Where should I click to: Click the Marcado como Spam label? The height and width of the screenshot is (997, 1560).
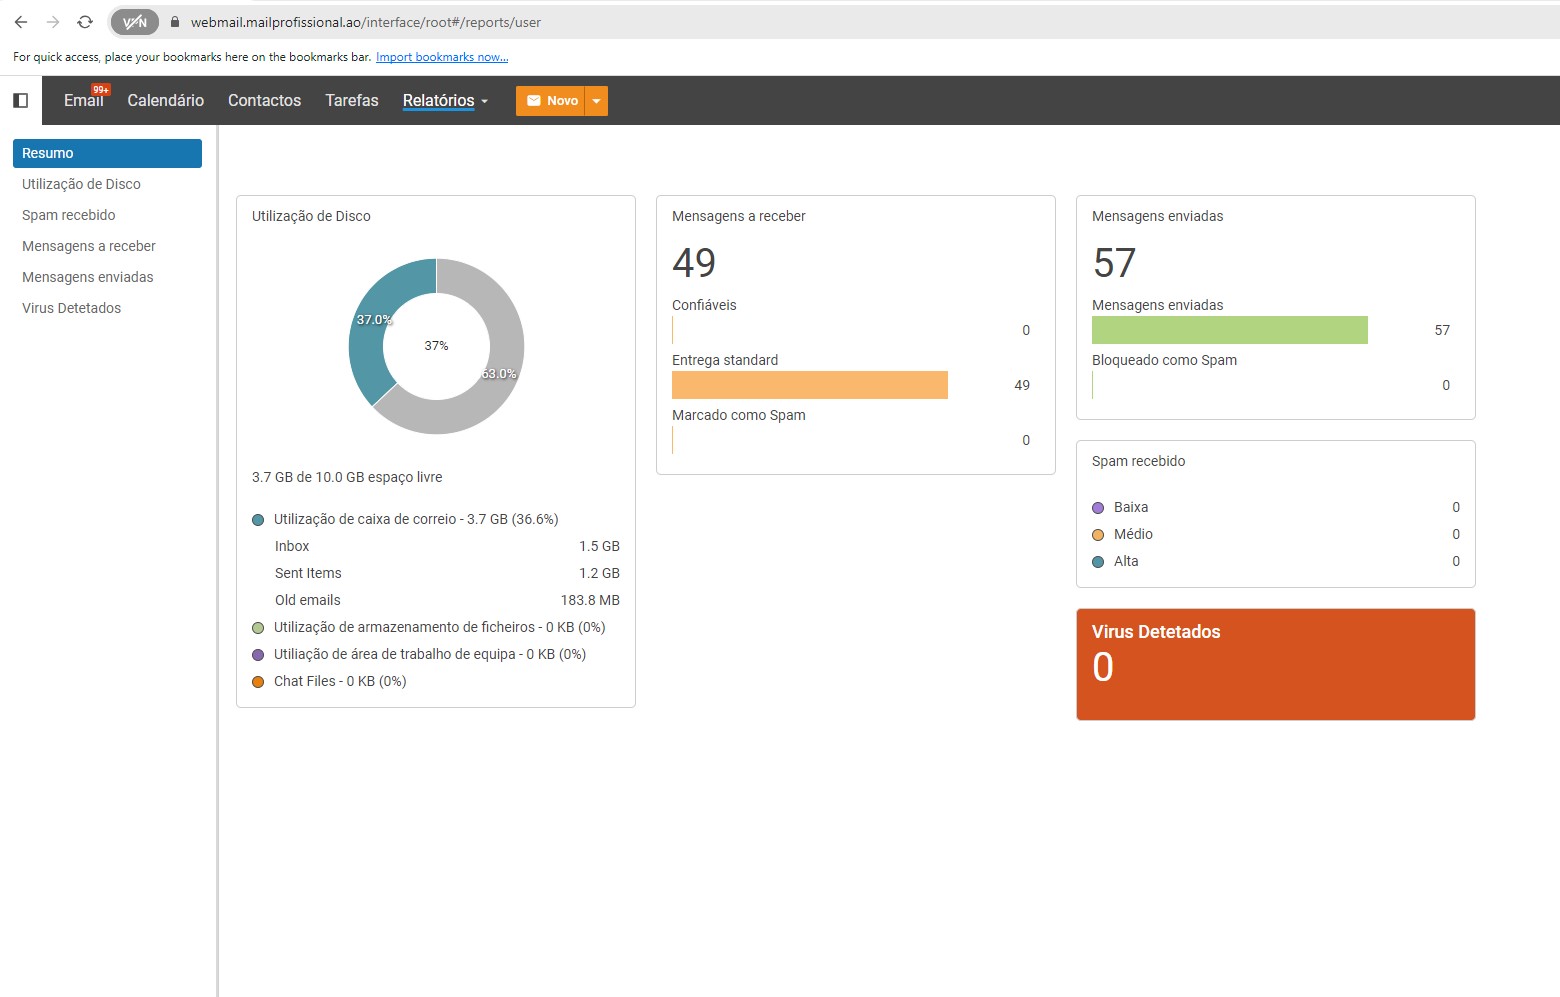click(739, 415)
